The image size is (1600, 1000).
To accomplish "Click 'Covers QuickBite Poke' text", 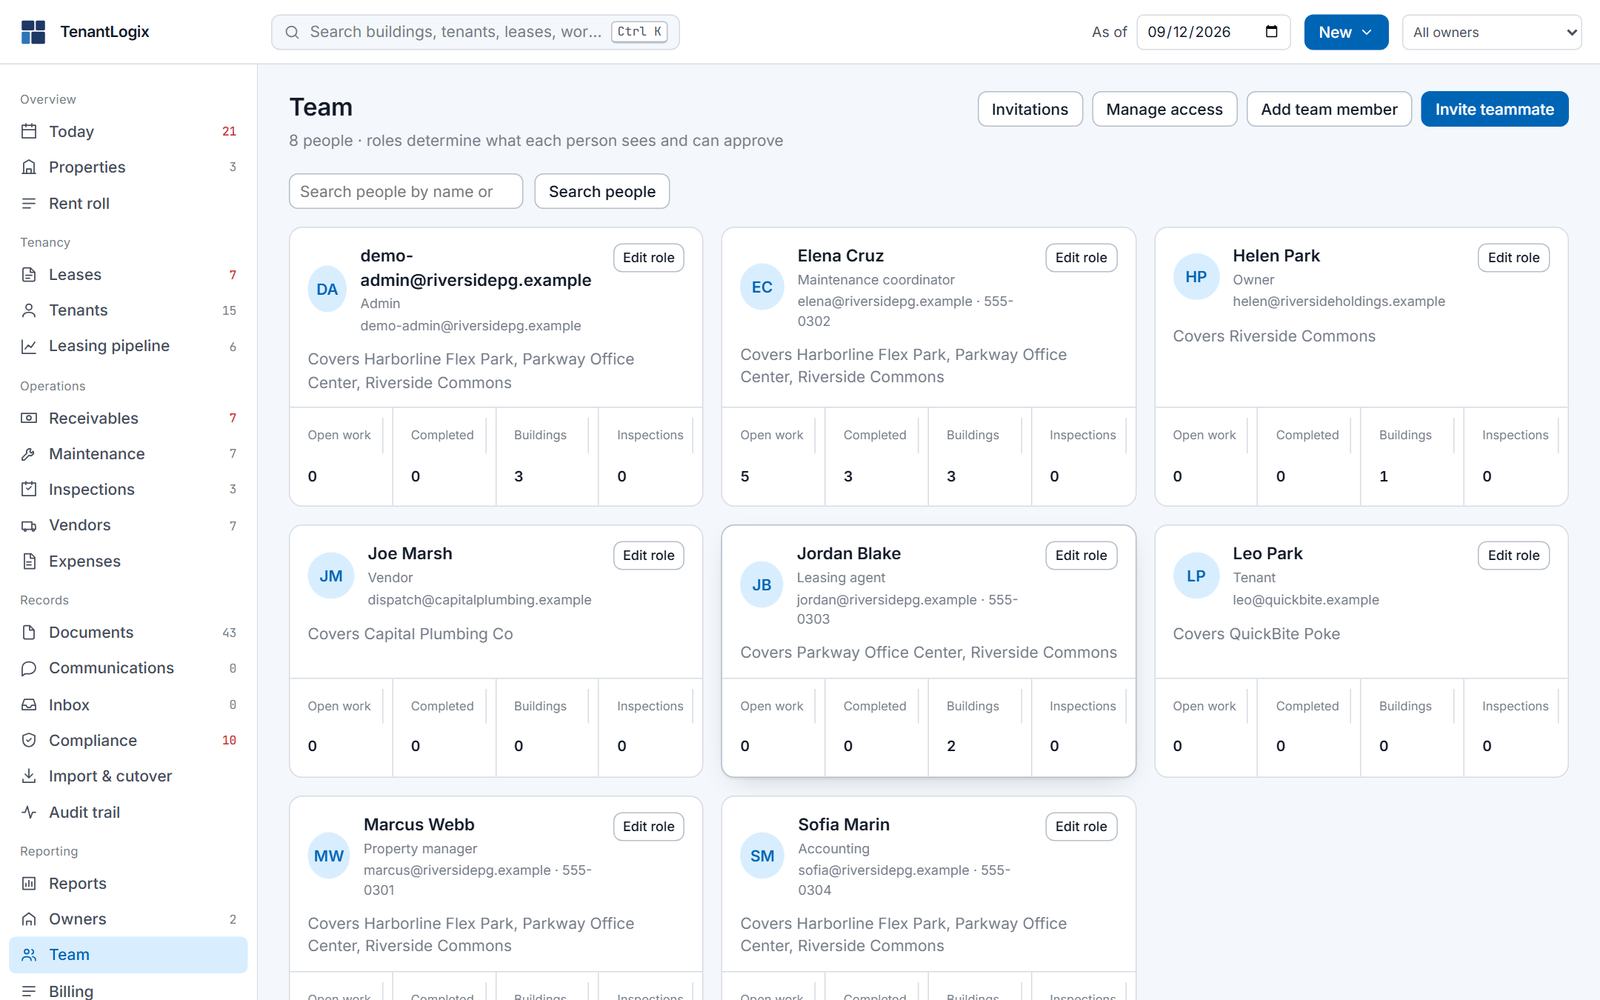I will [1256, 634].
